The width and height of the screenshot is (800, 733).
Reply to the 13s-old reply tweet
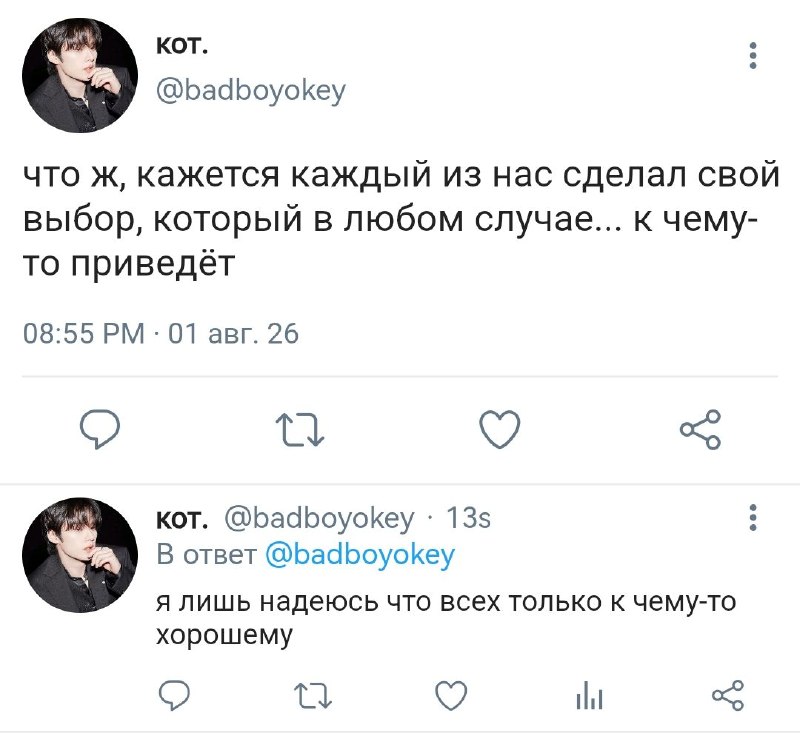pos(174,695)
